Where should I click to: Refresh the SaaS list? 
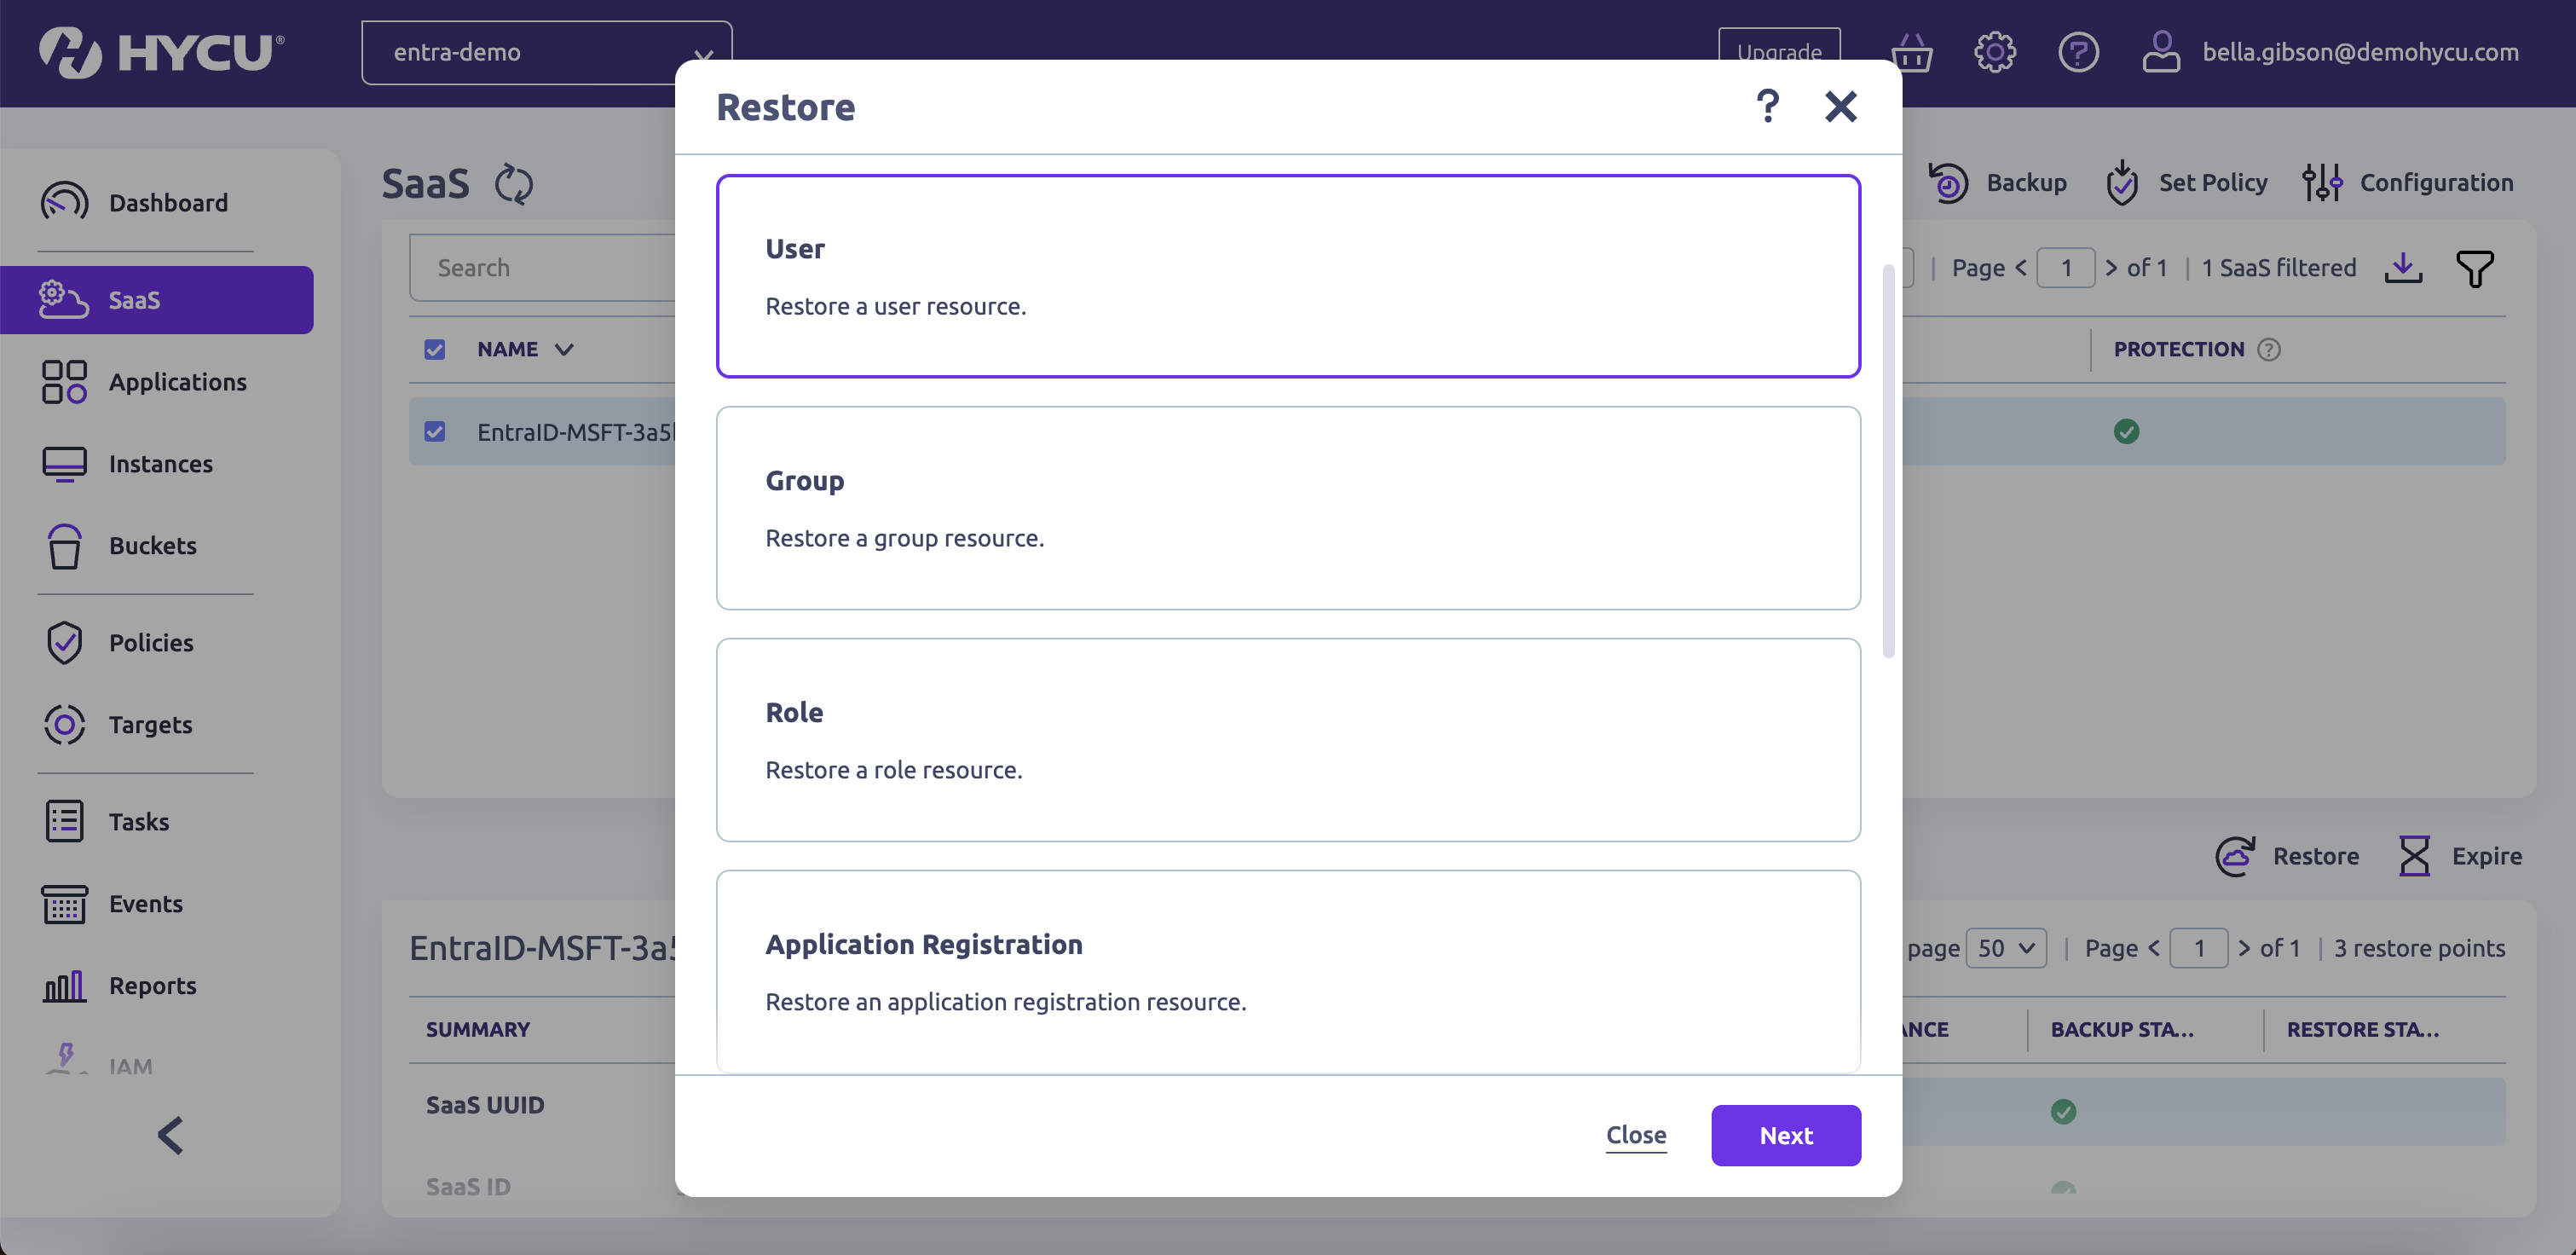coord(514,184)
